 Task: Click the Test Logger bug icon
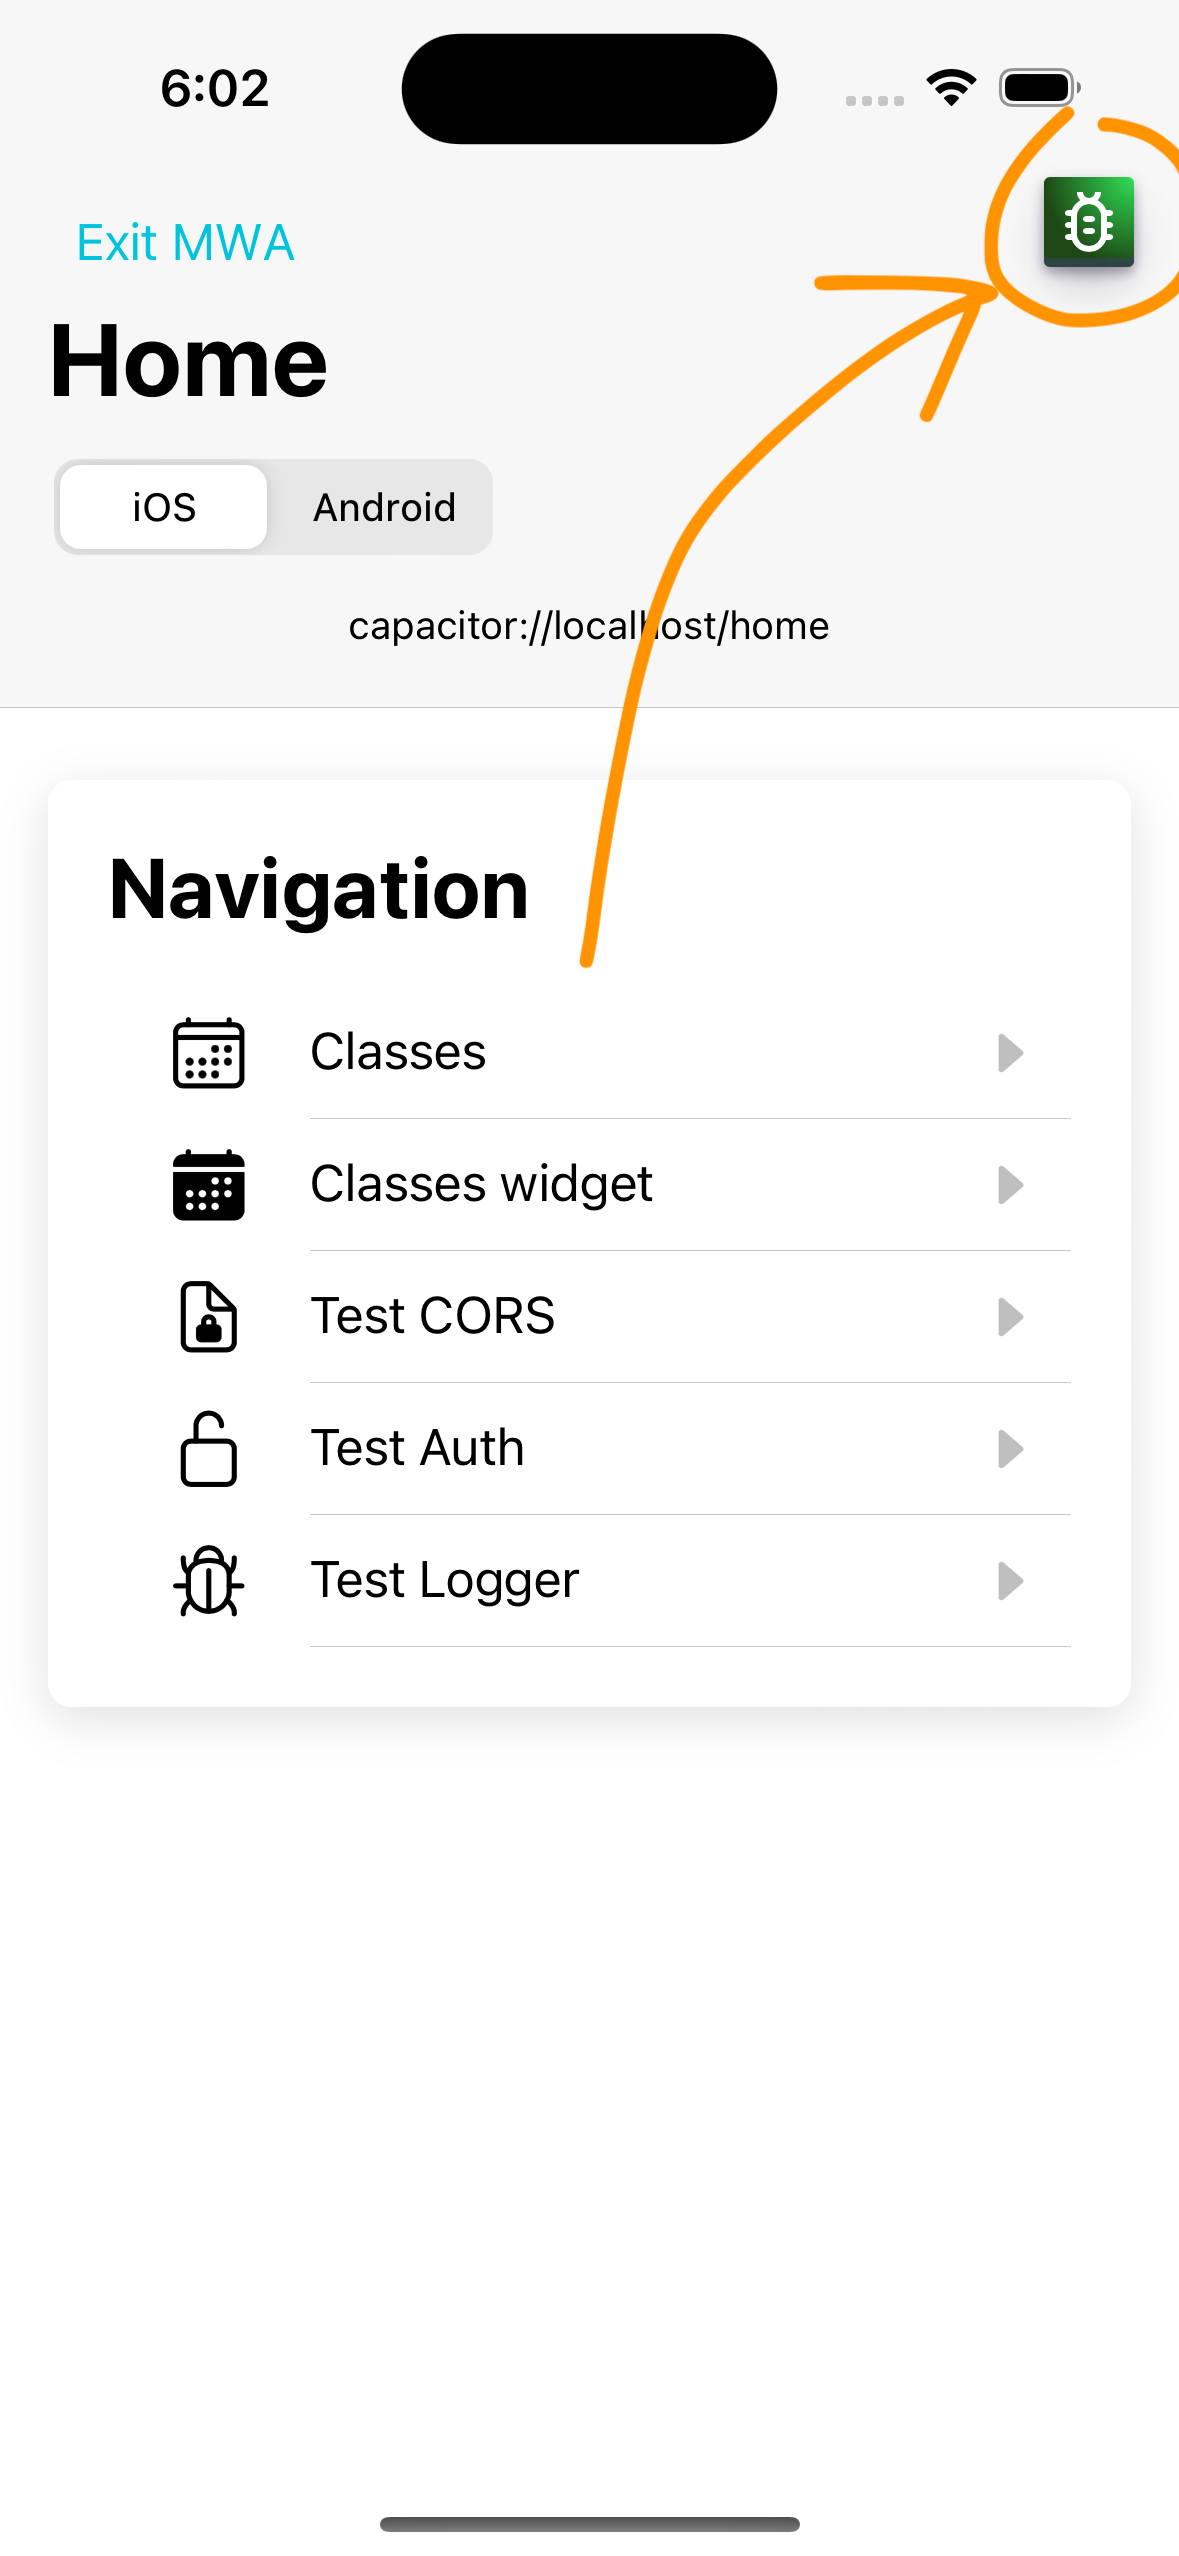click(x=208, y=1581)
